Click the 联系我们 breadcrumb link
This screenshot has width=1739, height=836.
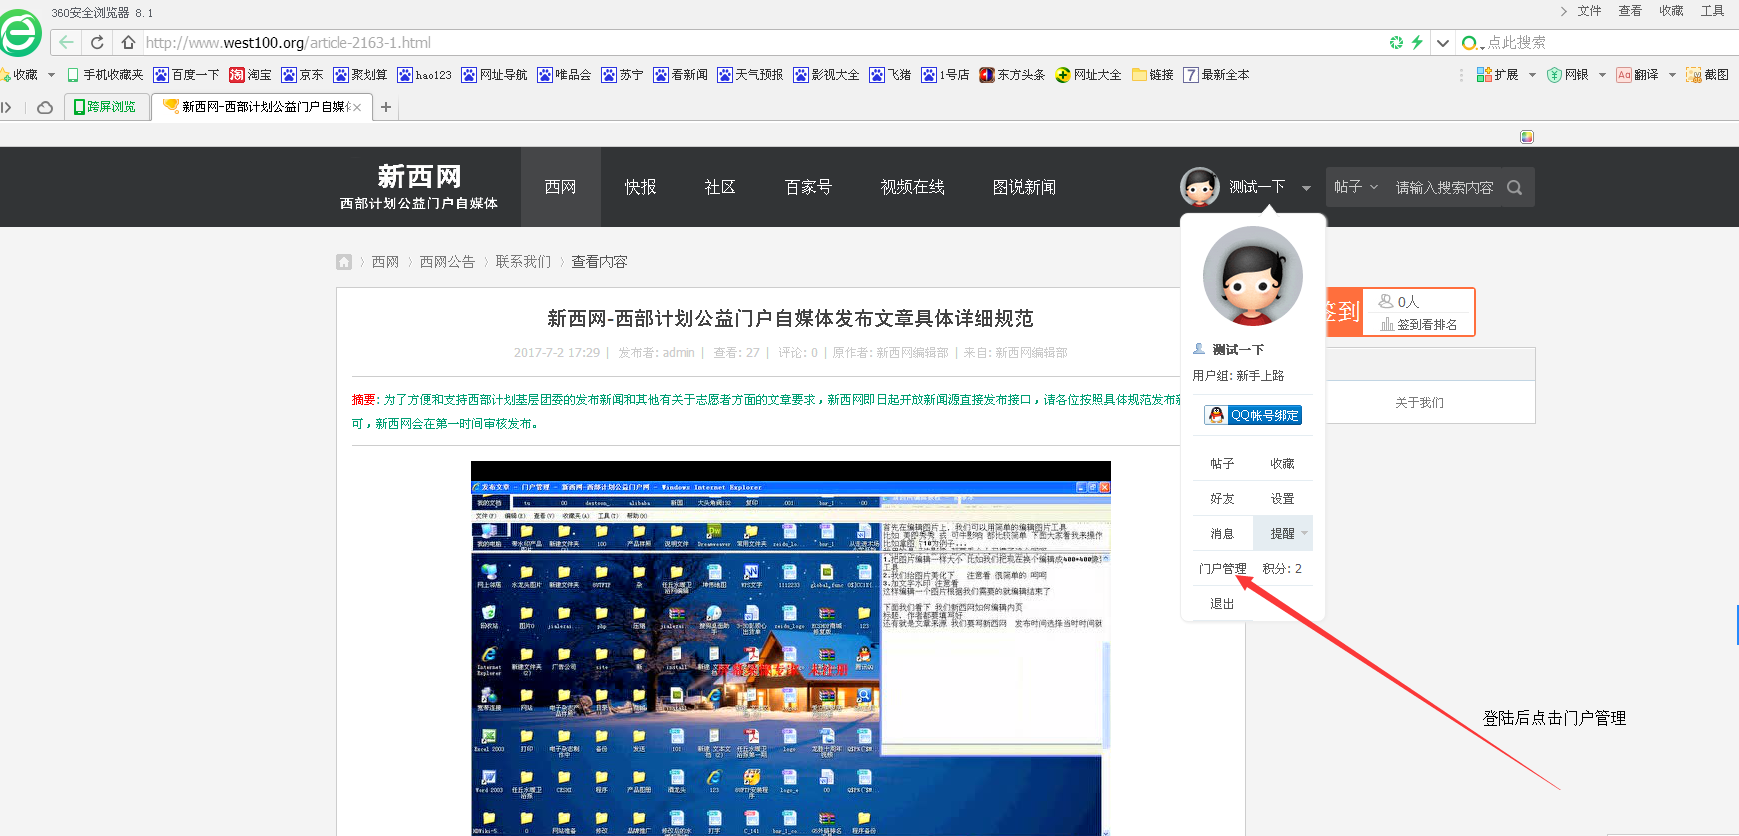[x=523, y=262]
